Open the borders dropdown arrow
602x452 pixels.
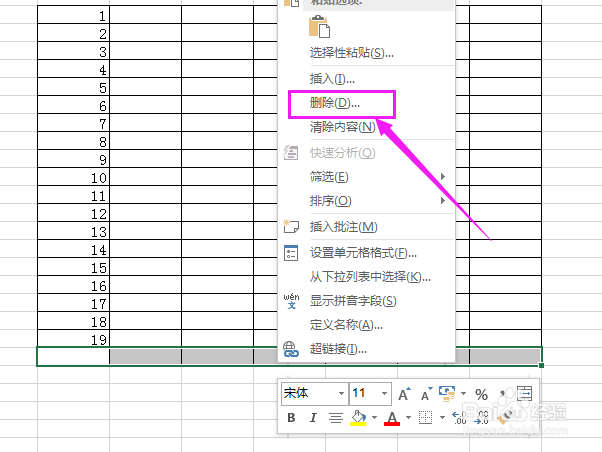(x=442, y=417)
